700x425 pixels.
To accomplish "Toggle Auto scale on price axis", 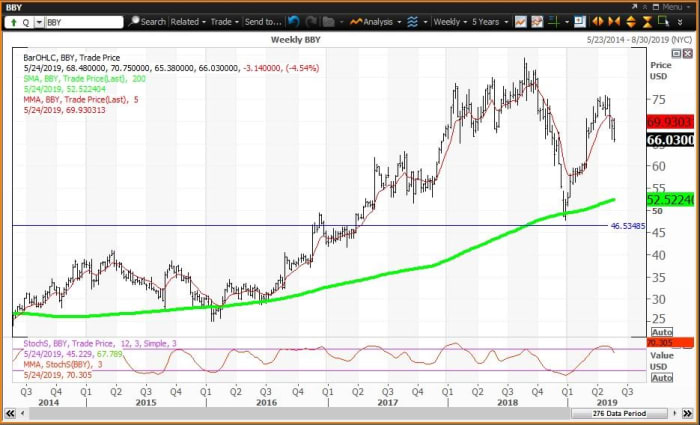I will point(661,331).
